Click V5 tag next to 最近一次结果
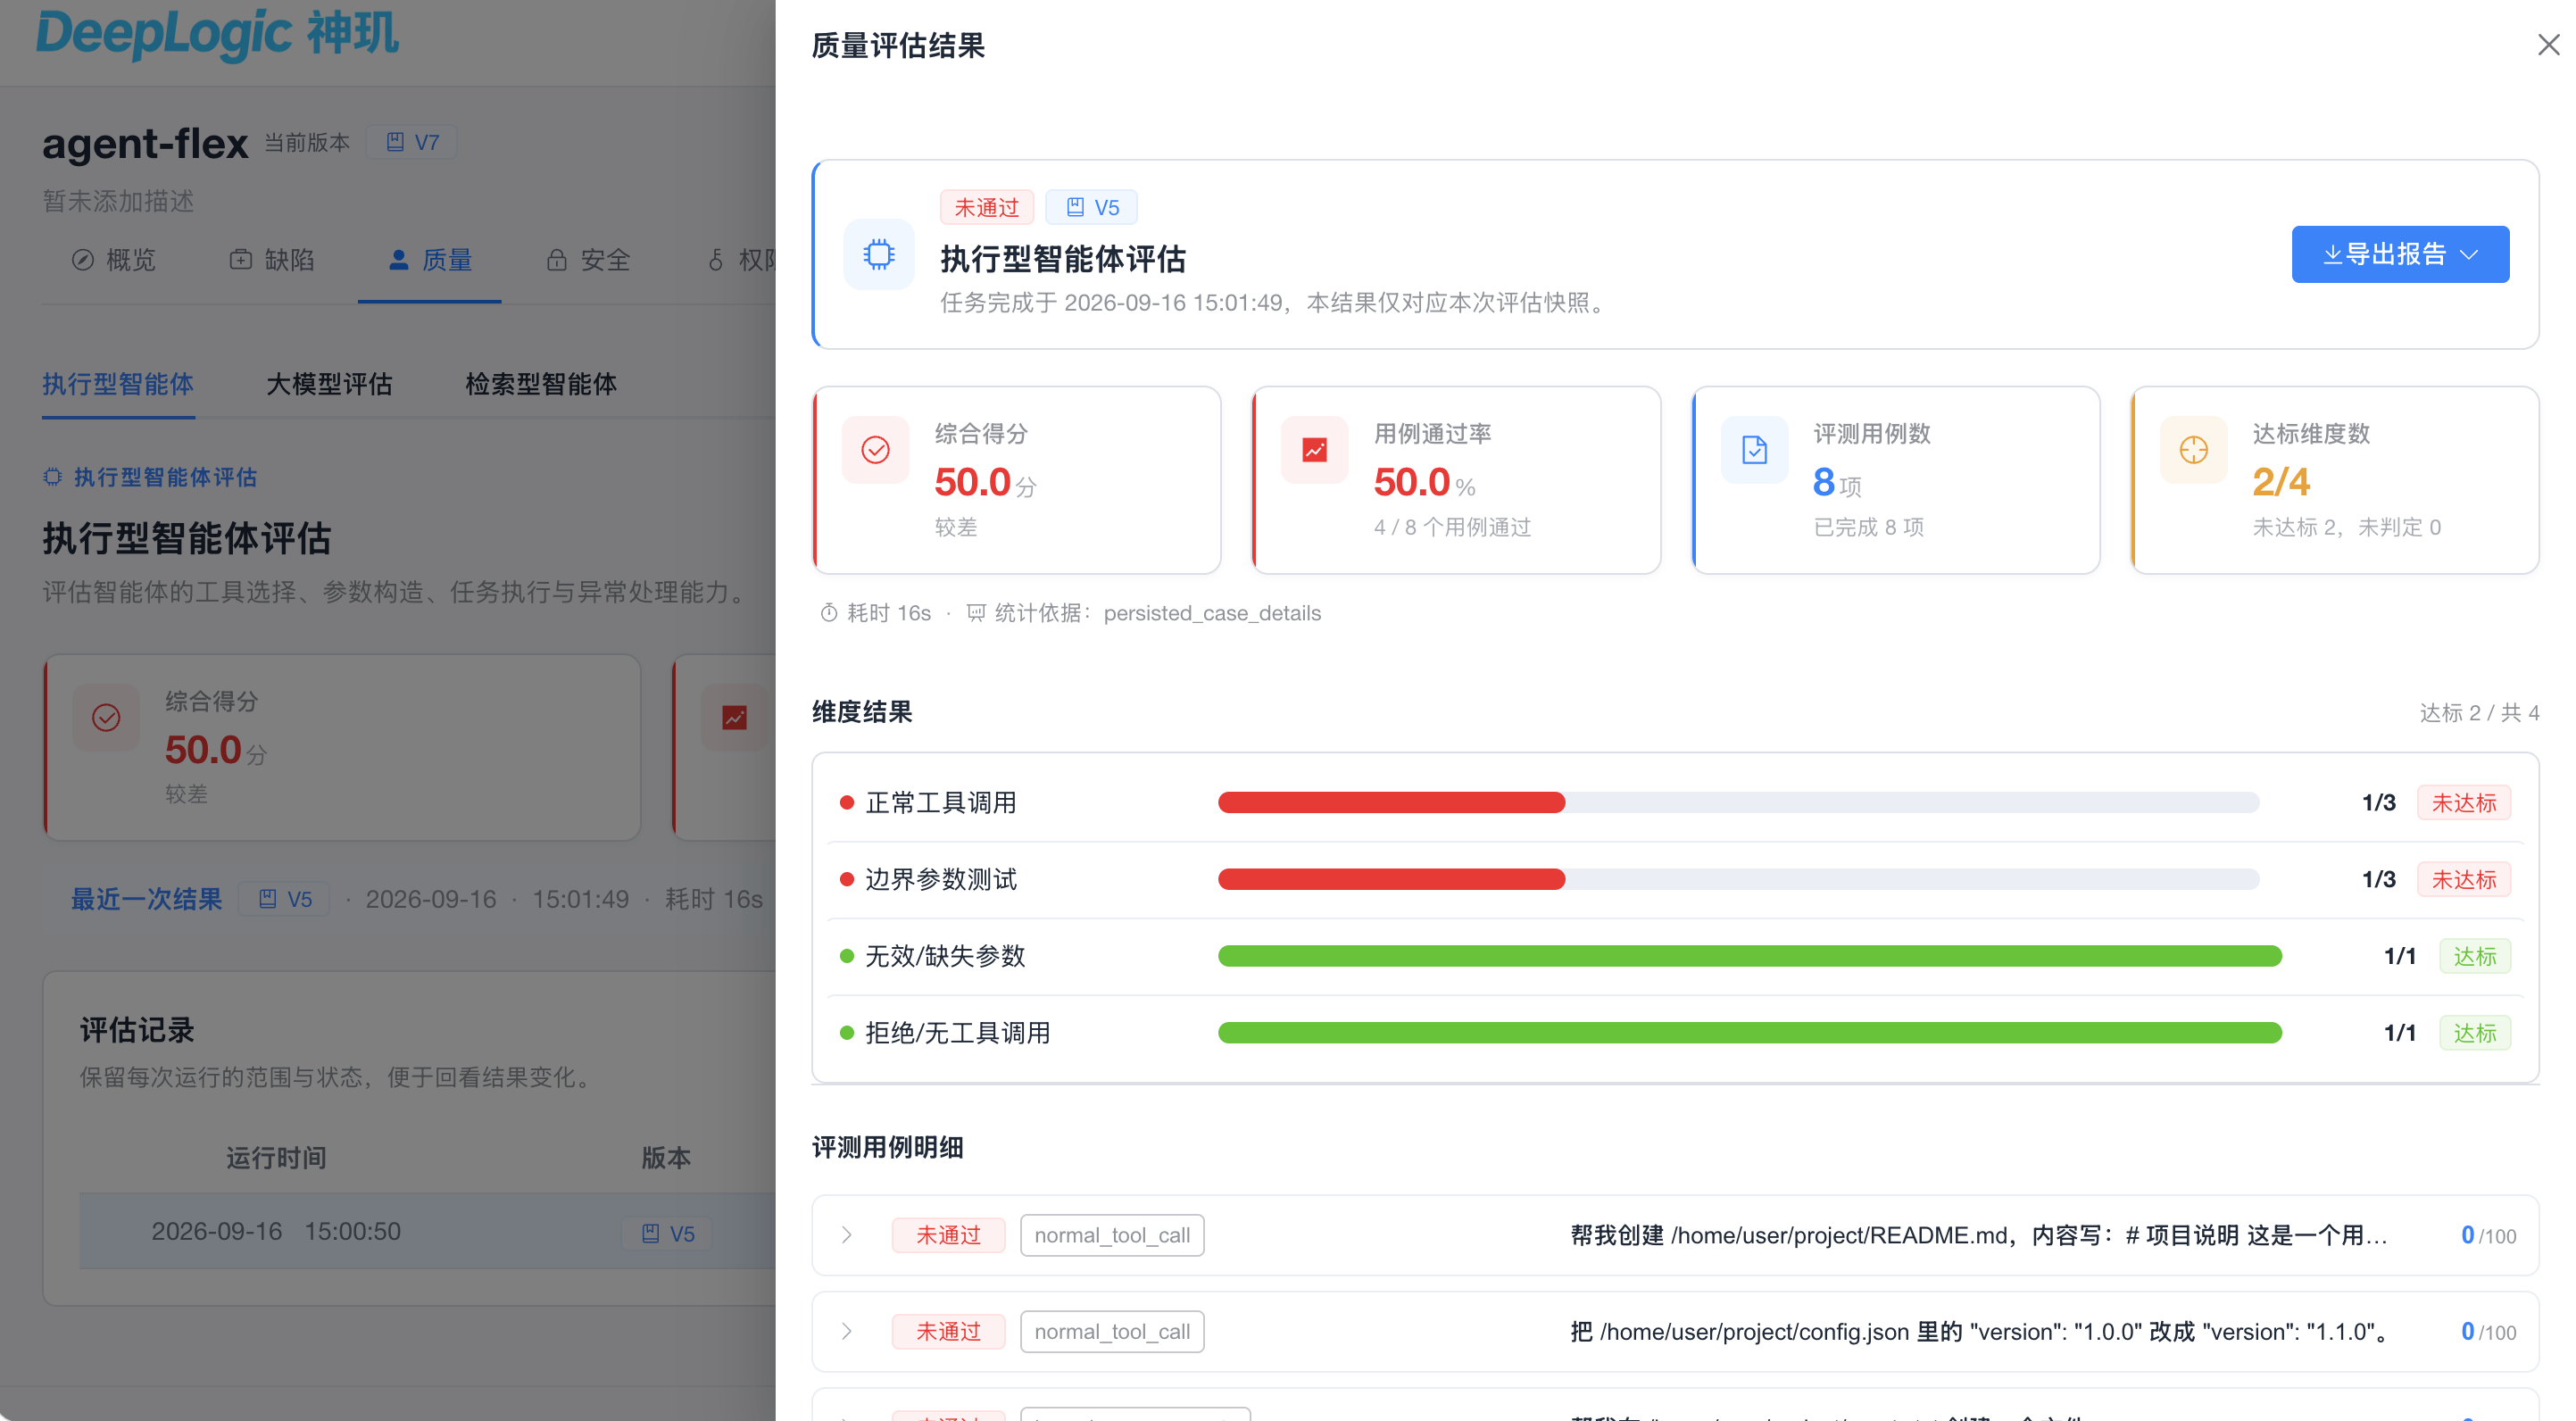2576x1421 pixels. tap(284, 899)
